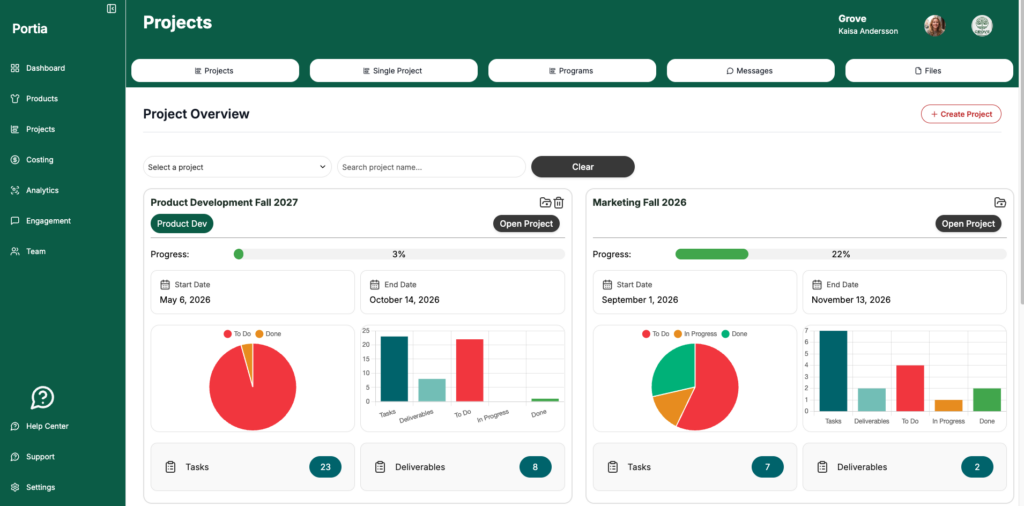The width and height of the screenshot is (1024, 506).
Task: Open Project for Marketing Fall 2026
Action: pyautogui.click(x=968, y=223)
